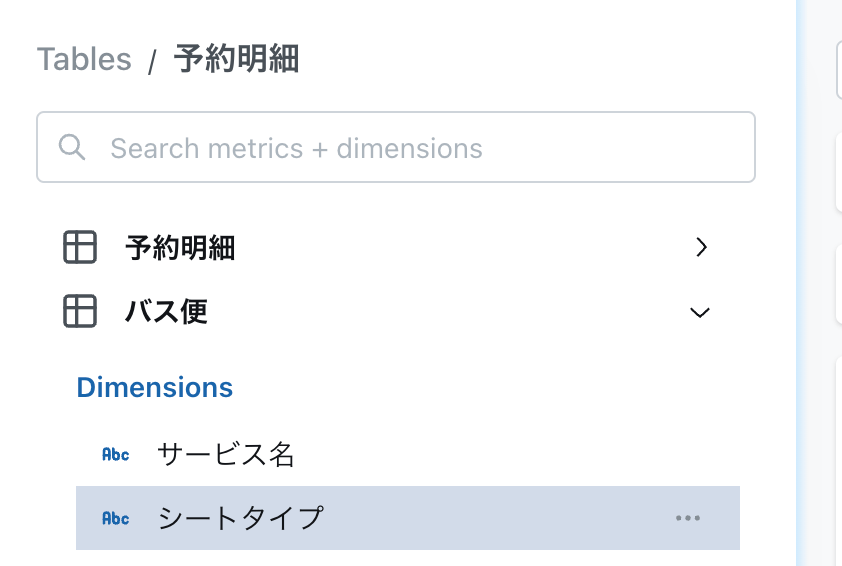Click the table grid icon beside バス便
842x566 pixels.
point(80,311)
